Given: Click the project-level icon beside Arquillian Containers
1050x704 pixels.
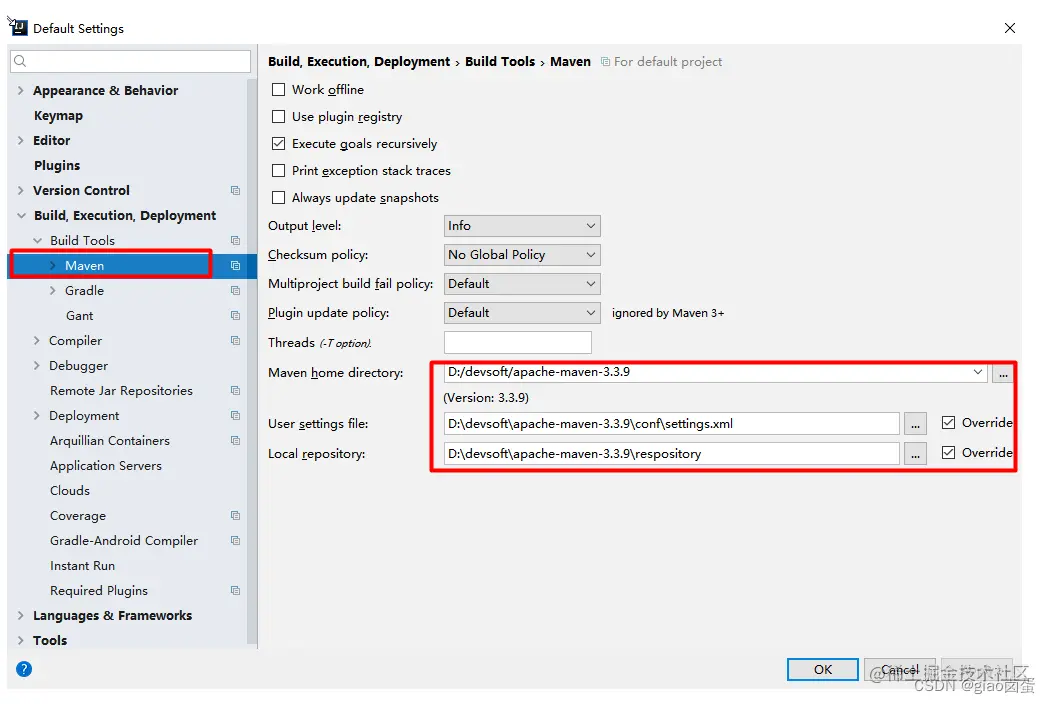Looking at the screenshot, I should 235,441.
